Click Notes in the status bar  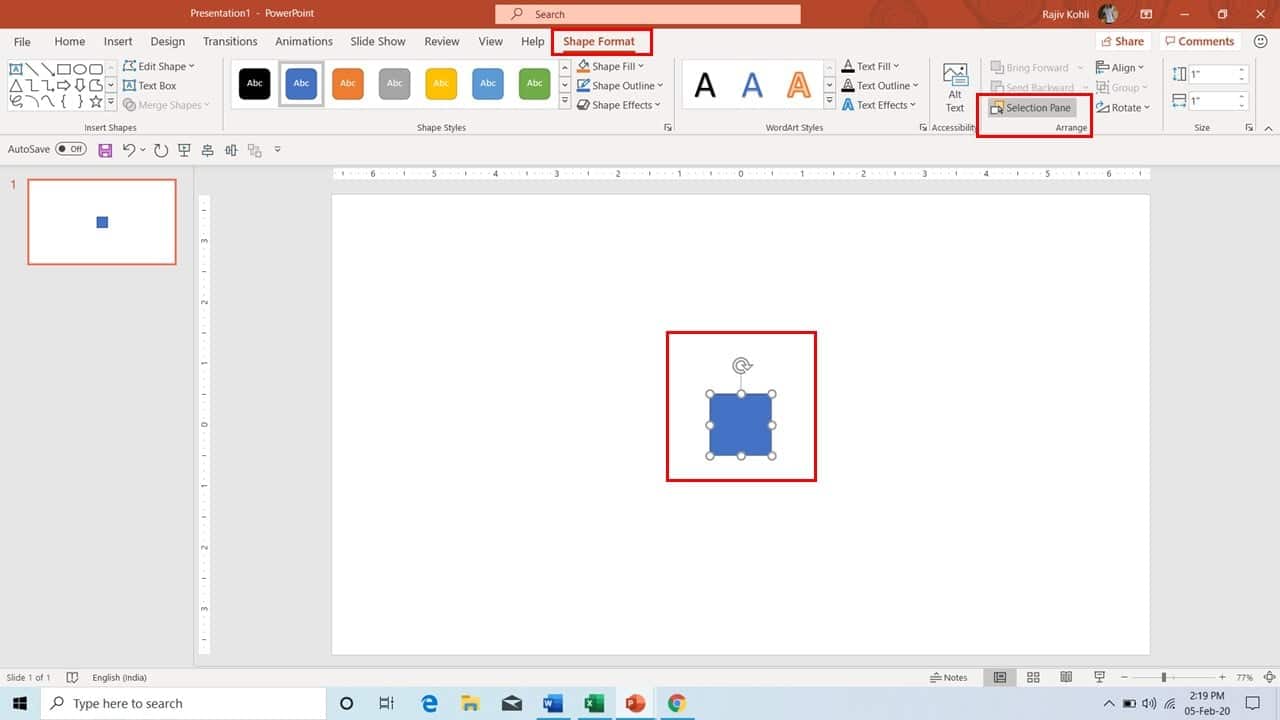[949, 677]
